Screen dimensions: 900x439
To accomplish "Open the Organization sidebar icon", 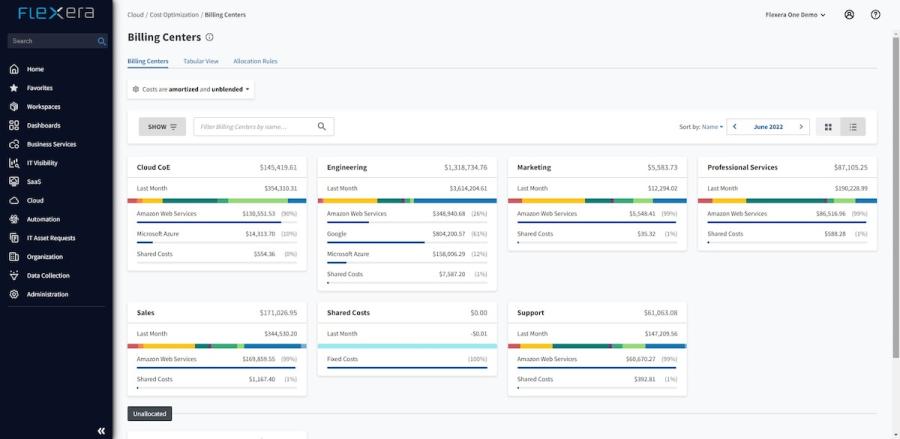I will point(14,257).
